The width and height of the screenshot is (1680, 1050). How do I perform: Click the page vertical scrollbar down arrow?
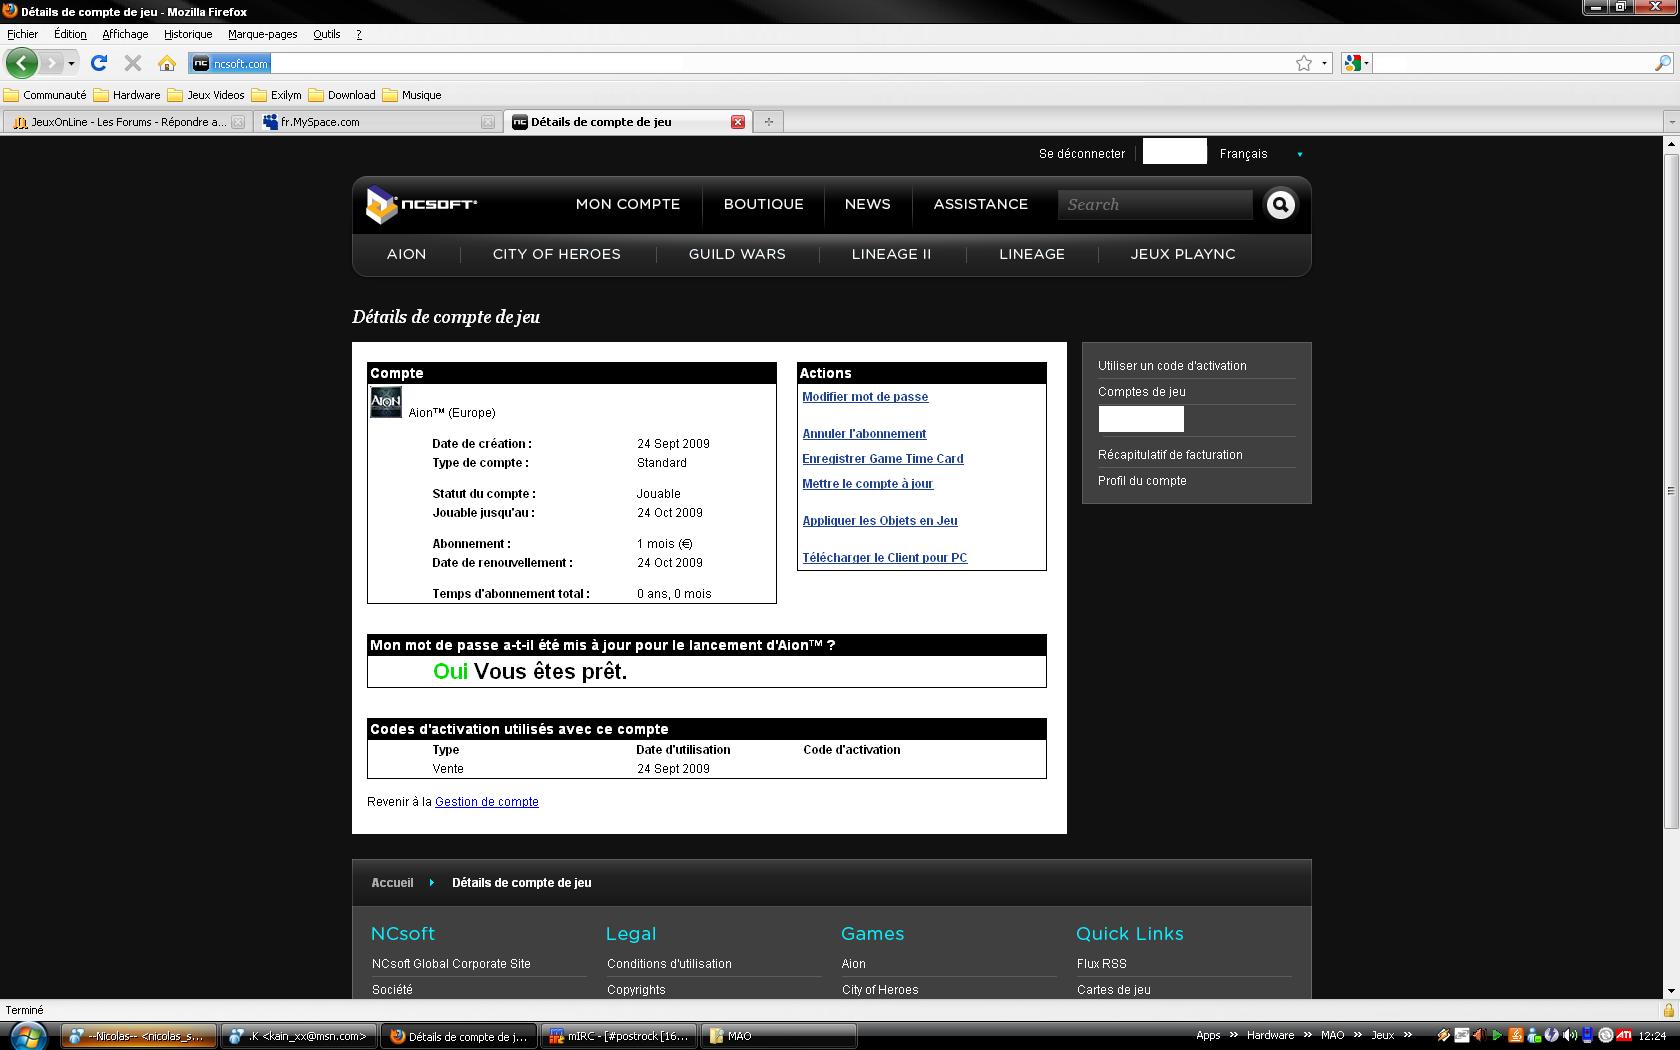[1670, 990]
